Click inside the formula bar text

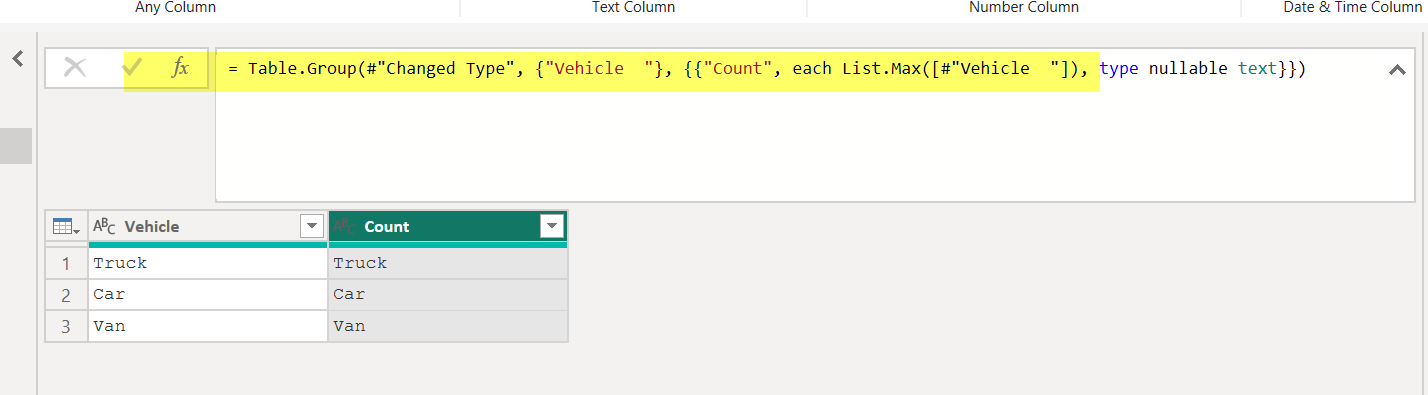pos(767,69)
